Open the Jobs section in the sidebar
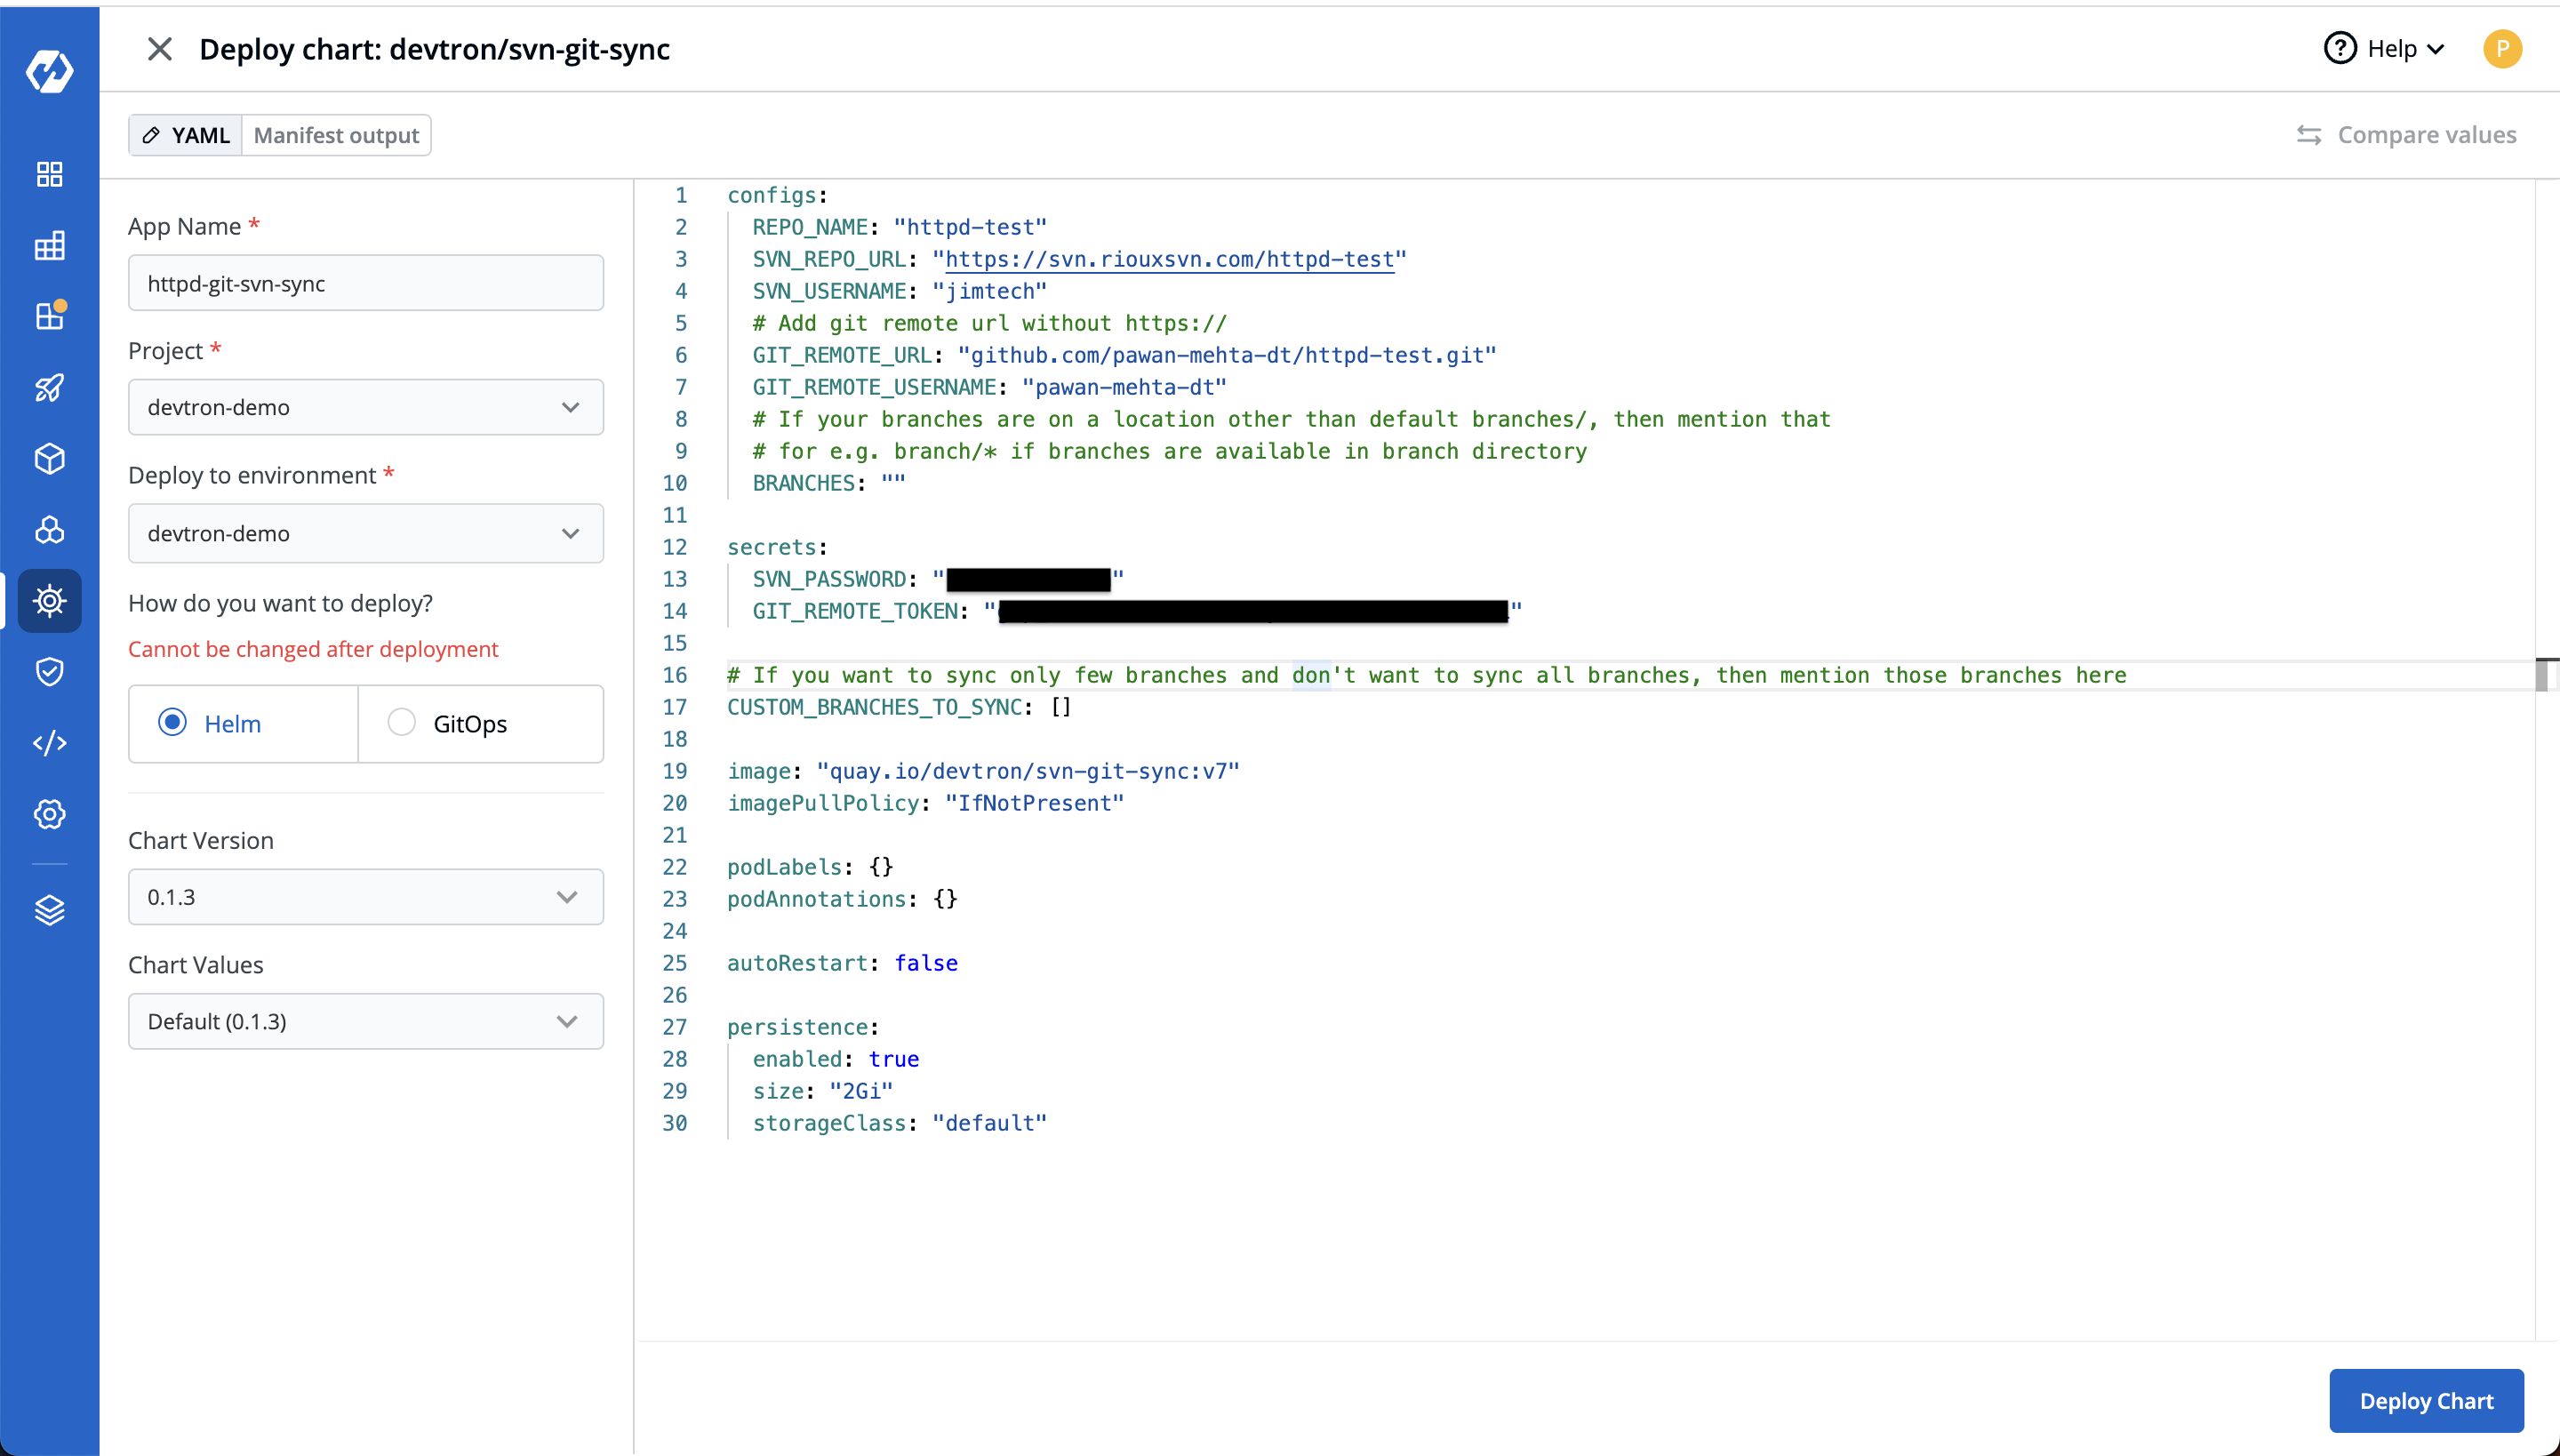The width and height of the screenshot is (2560, 1456). 49,245
